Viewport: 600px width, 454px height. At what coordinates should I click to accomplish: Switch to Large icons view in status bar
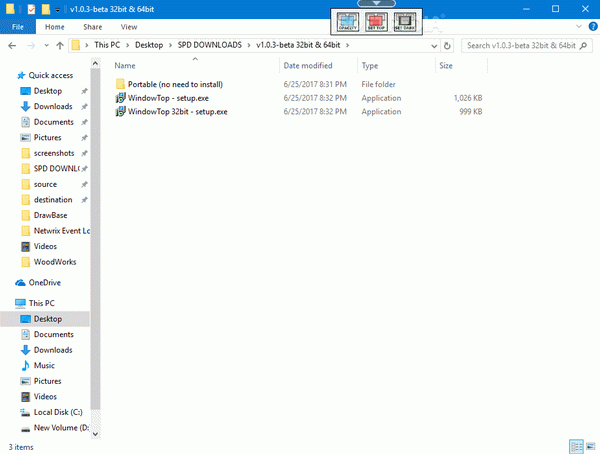591,447
